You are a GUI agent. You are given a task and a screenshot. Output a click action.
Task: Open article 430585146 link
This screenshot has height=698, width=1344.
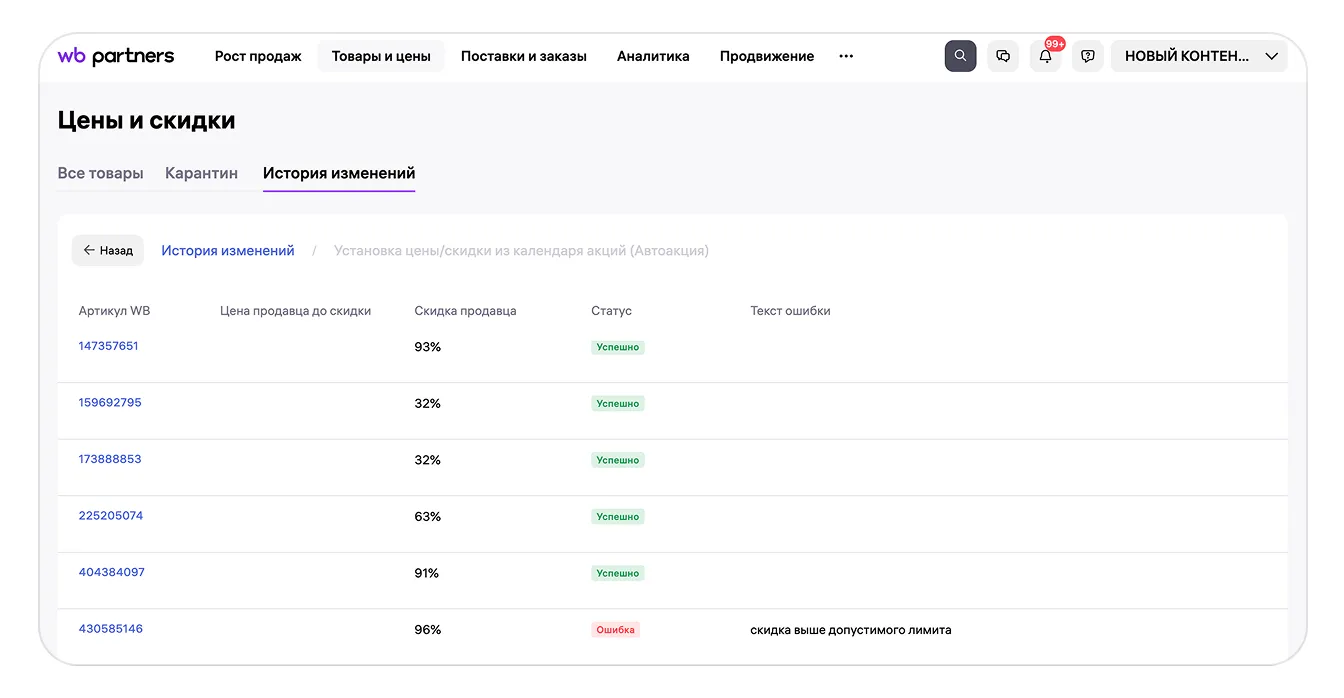111,629
